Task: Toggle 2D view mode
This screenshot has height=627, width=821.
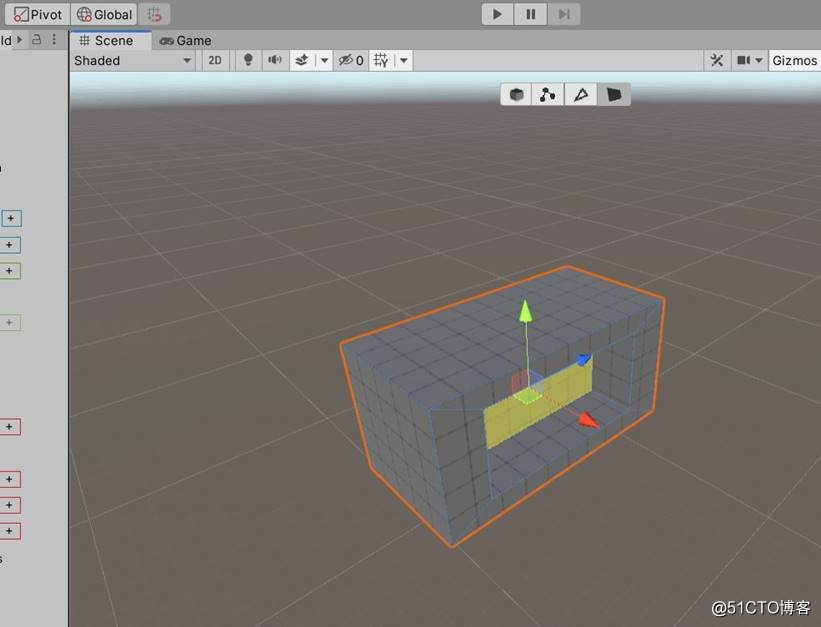Action: click(x=215, y=61)
